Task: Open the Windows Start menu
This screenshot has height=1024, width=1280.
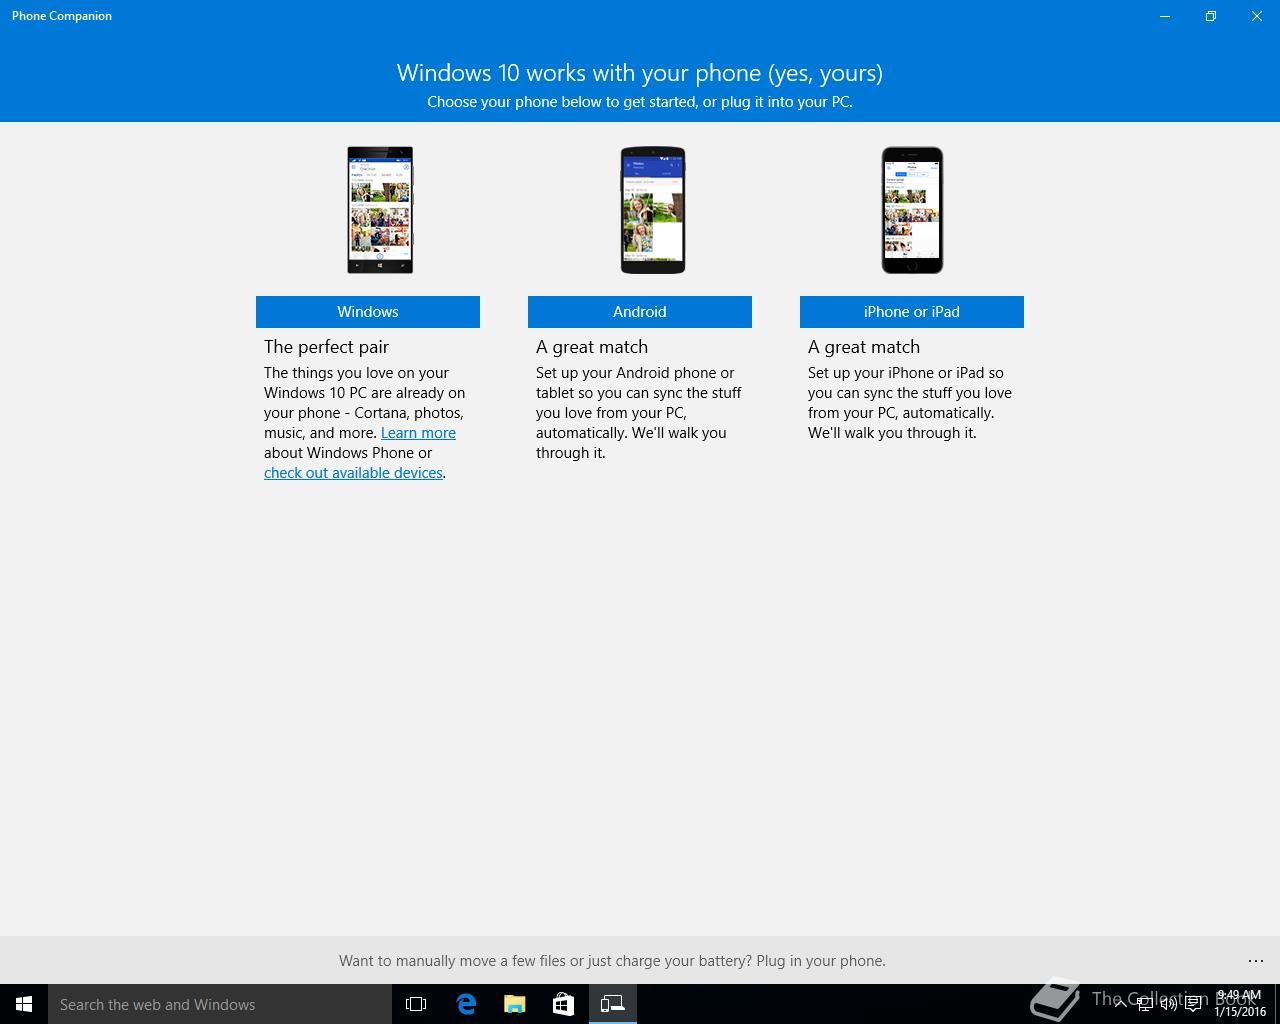Action: point(24,1004)
